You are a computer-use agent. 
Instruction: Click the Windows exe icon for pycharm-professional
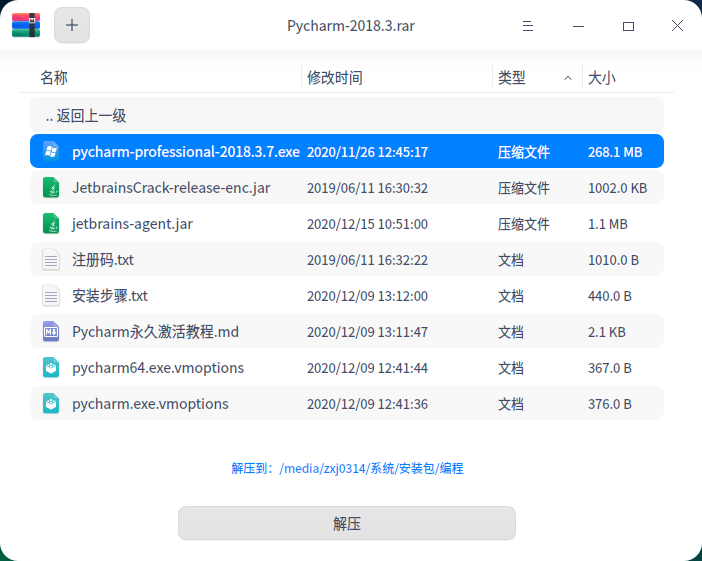[x=51, y=151]
